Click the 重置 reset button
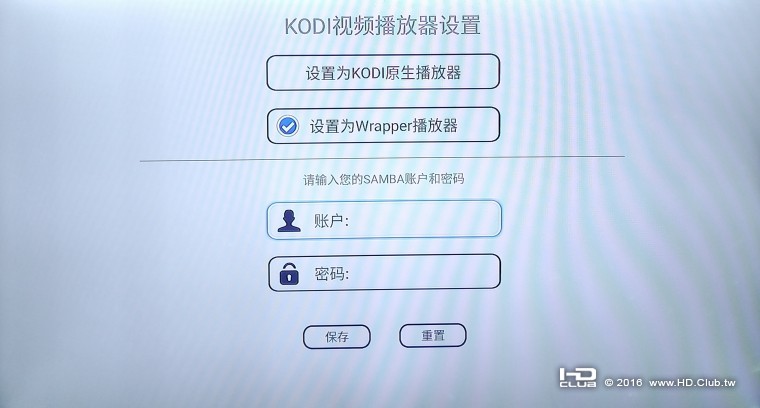 [x=433, y=335]
